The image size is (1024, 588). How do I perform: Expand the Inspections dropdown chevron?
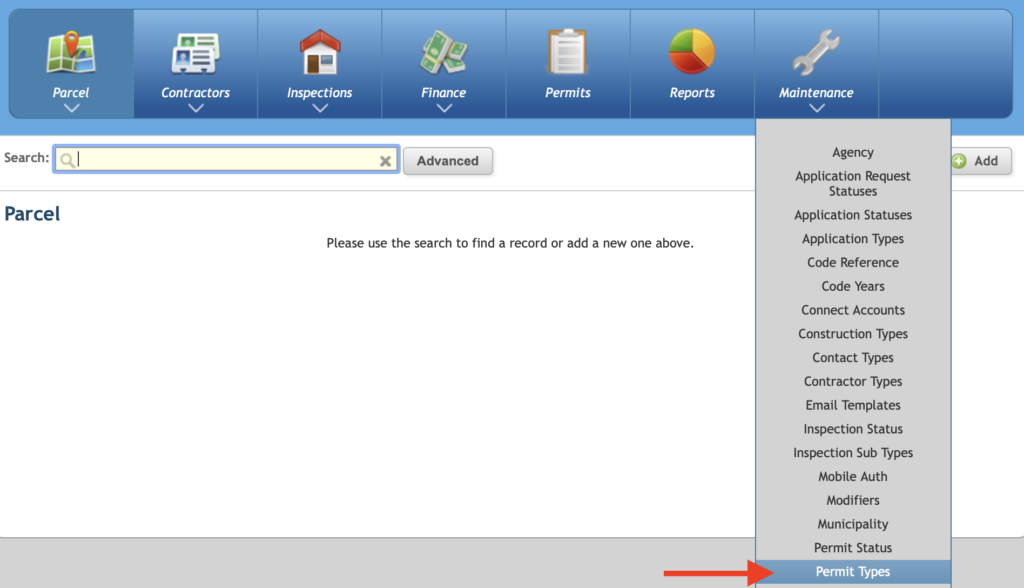click(319, 108)
